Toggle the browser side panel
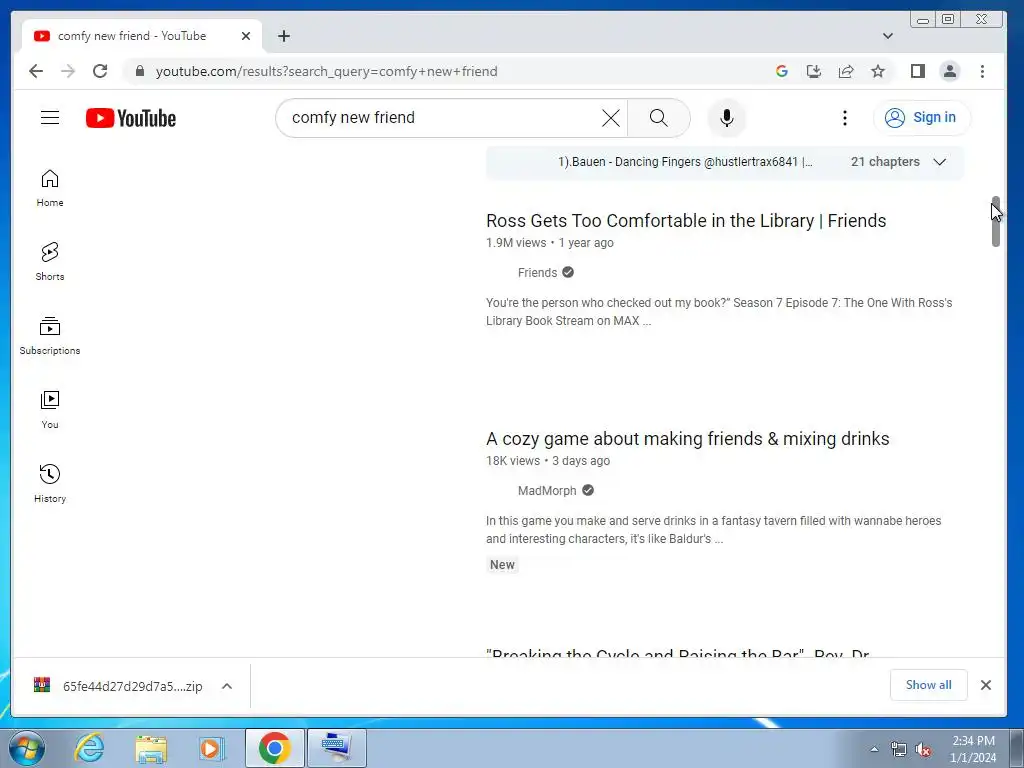The image size is (1024, 768). (918, 71)
